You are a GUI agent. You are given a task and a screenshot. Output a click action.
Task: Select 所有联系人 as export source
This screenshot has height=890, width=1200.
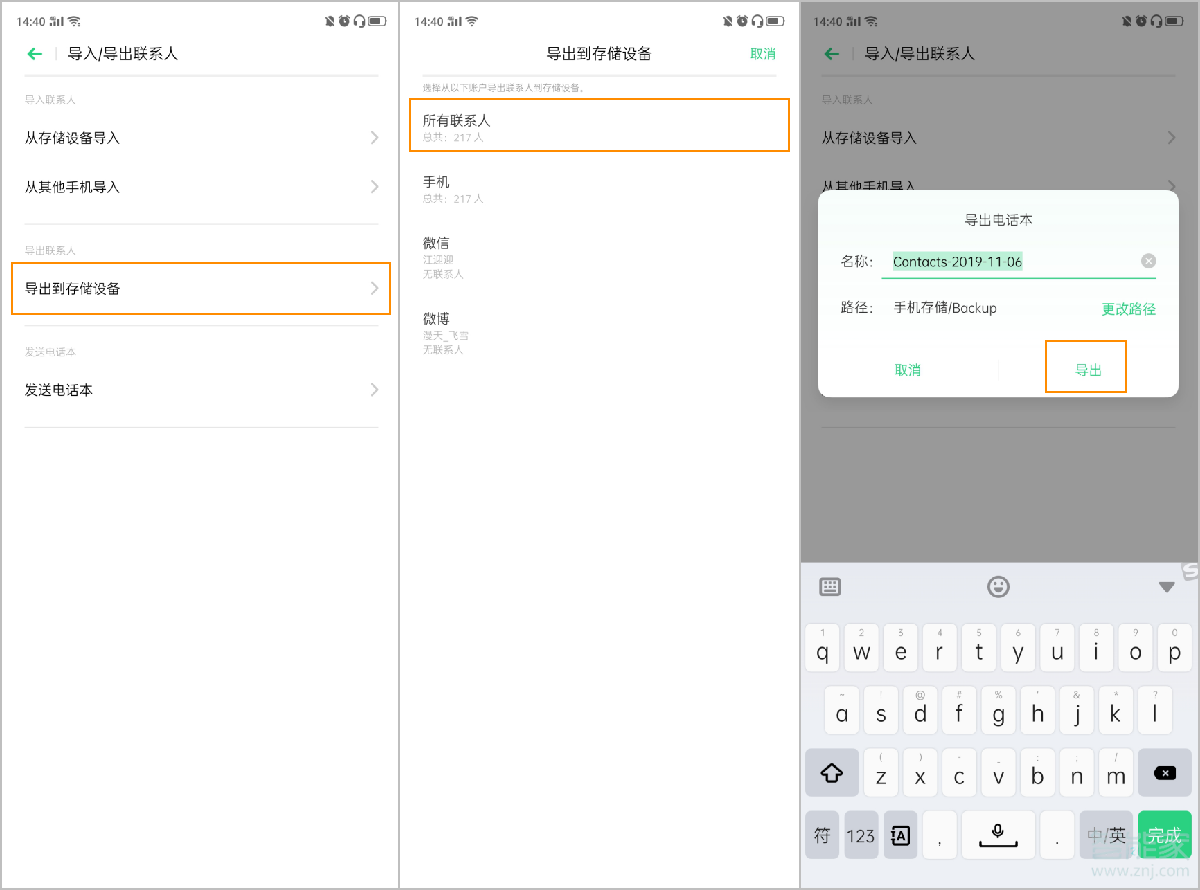point(599,124)
